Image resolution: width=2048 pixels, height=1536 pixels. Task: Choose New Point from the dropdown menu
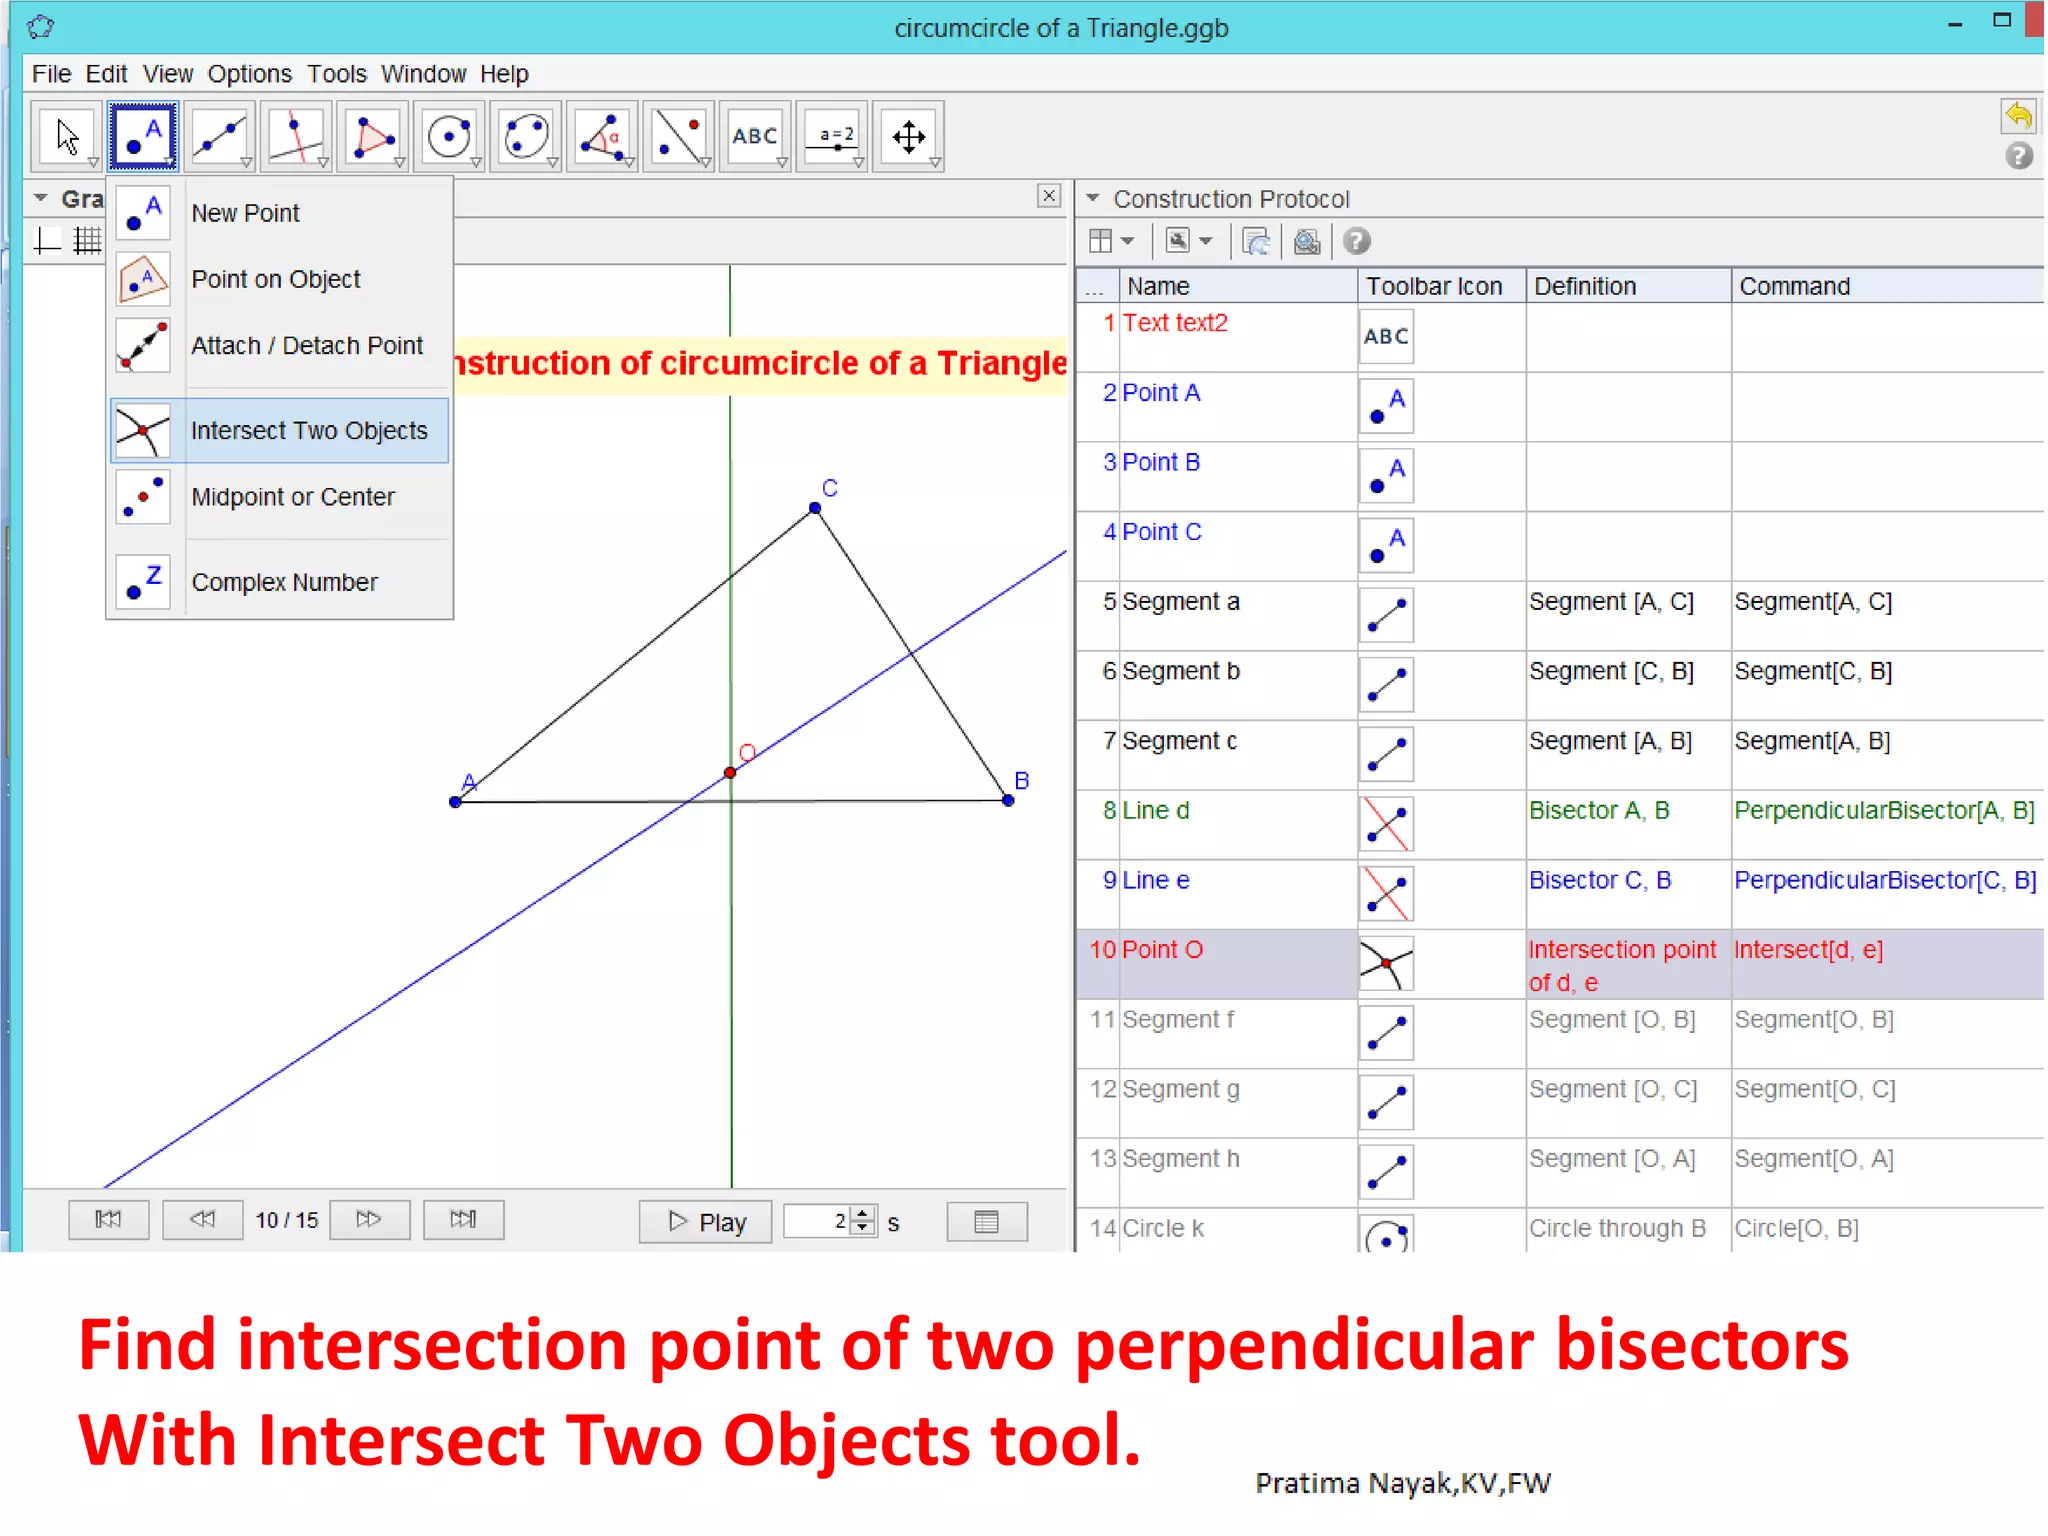280,213
